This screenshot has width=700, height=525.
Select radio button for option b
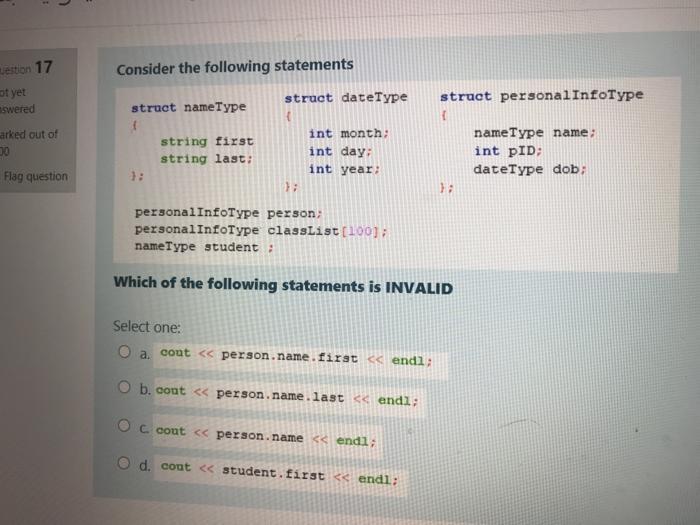coord(125,387)
